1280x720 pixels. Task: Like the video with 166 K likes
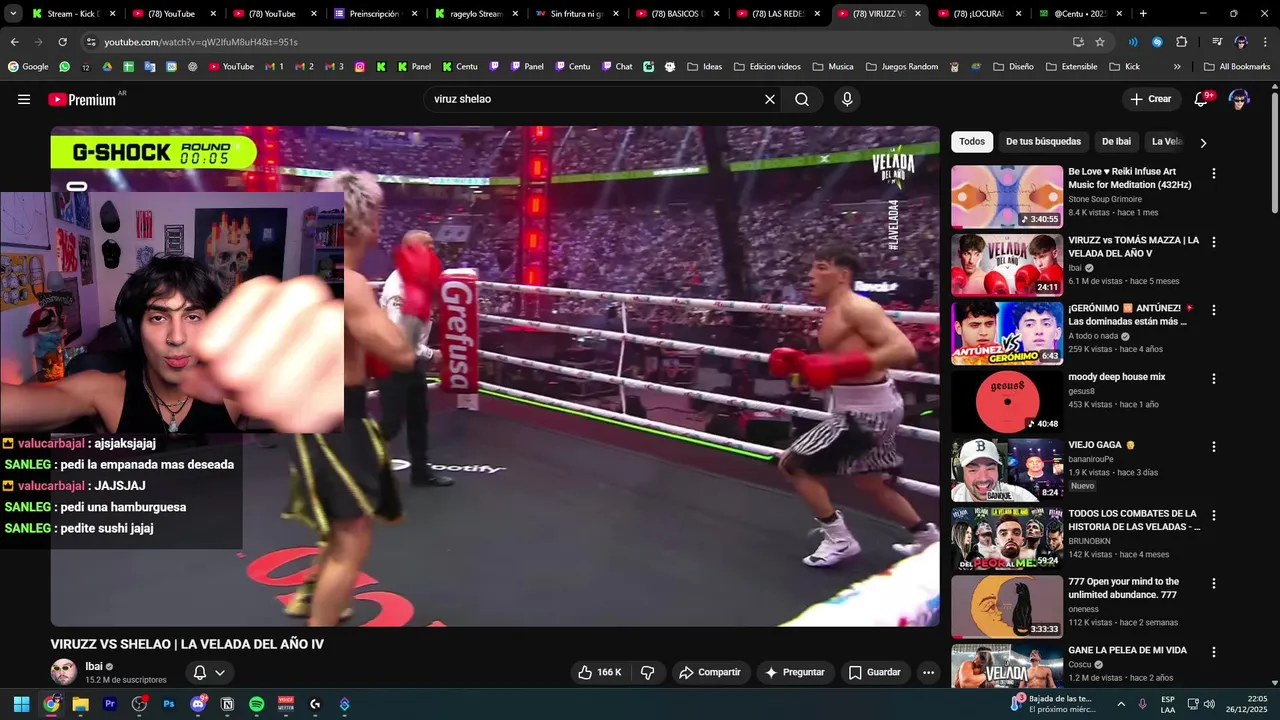600,672
